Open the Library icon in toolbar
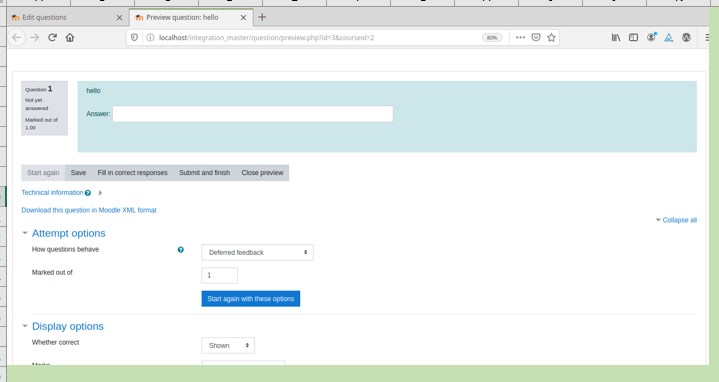 click(616, 38)
